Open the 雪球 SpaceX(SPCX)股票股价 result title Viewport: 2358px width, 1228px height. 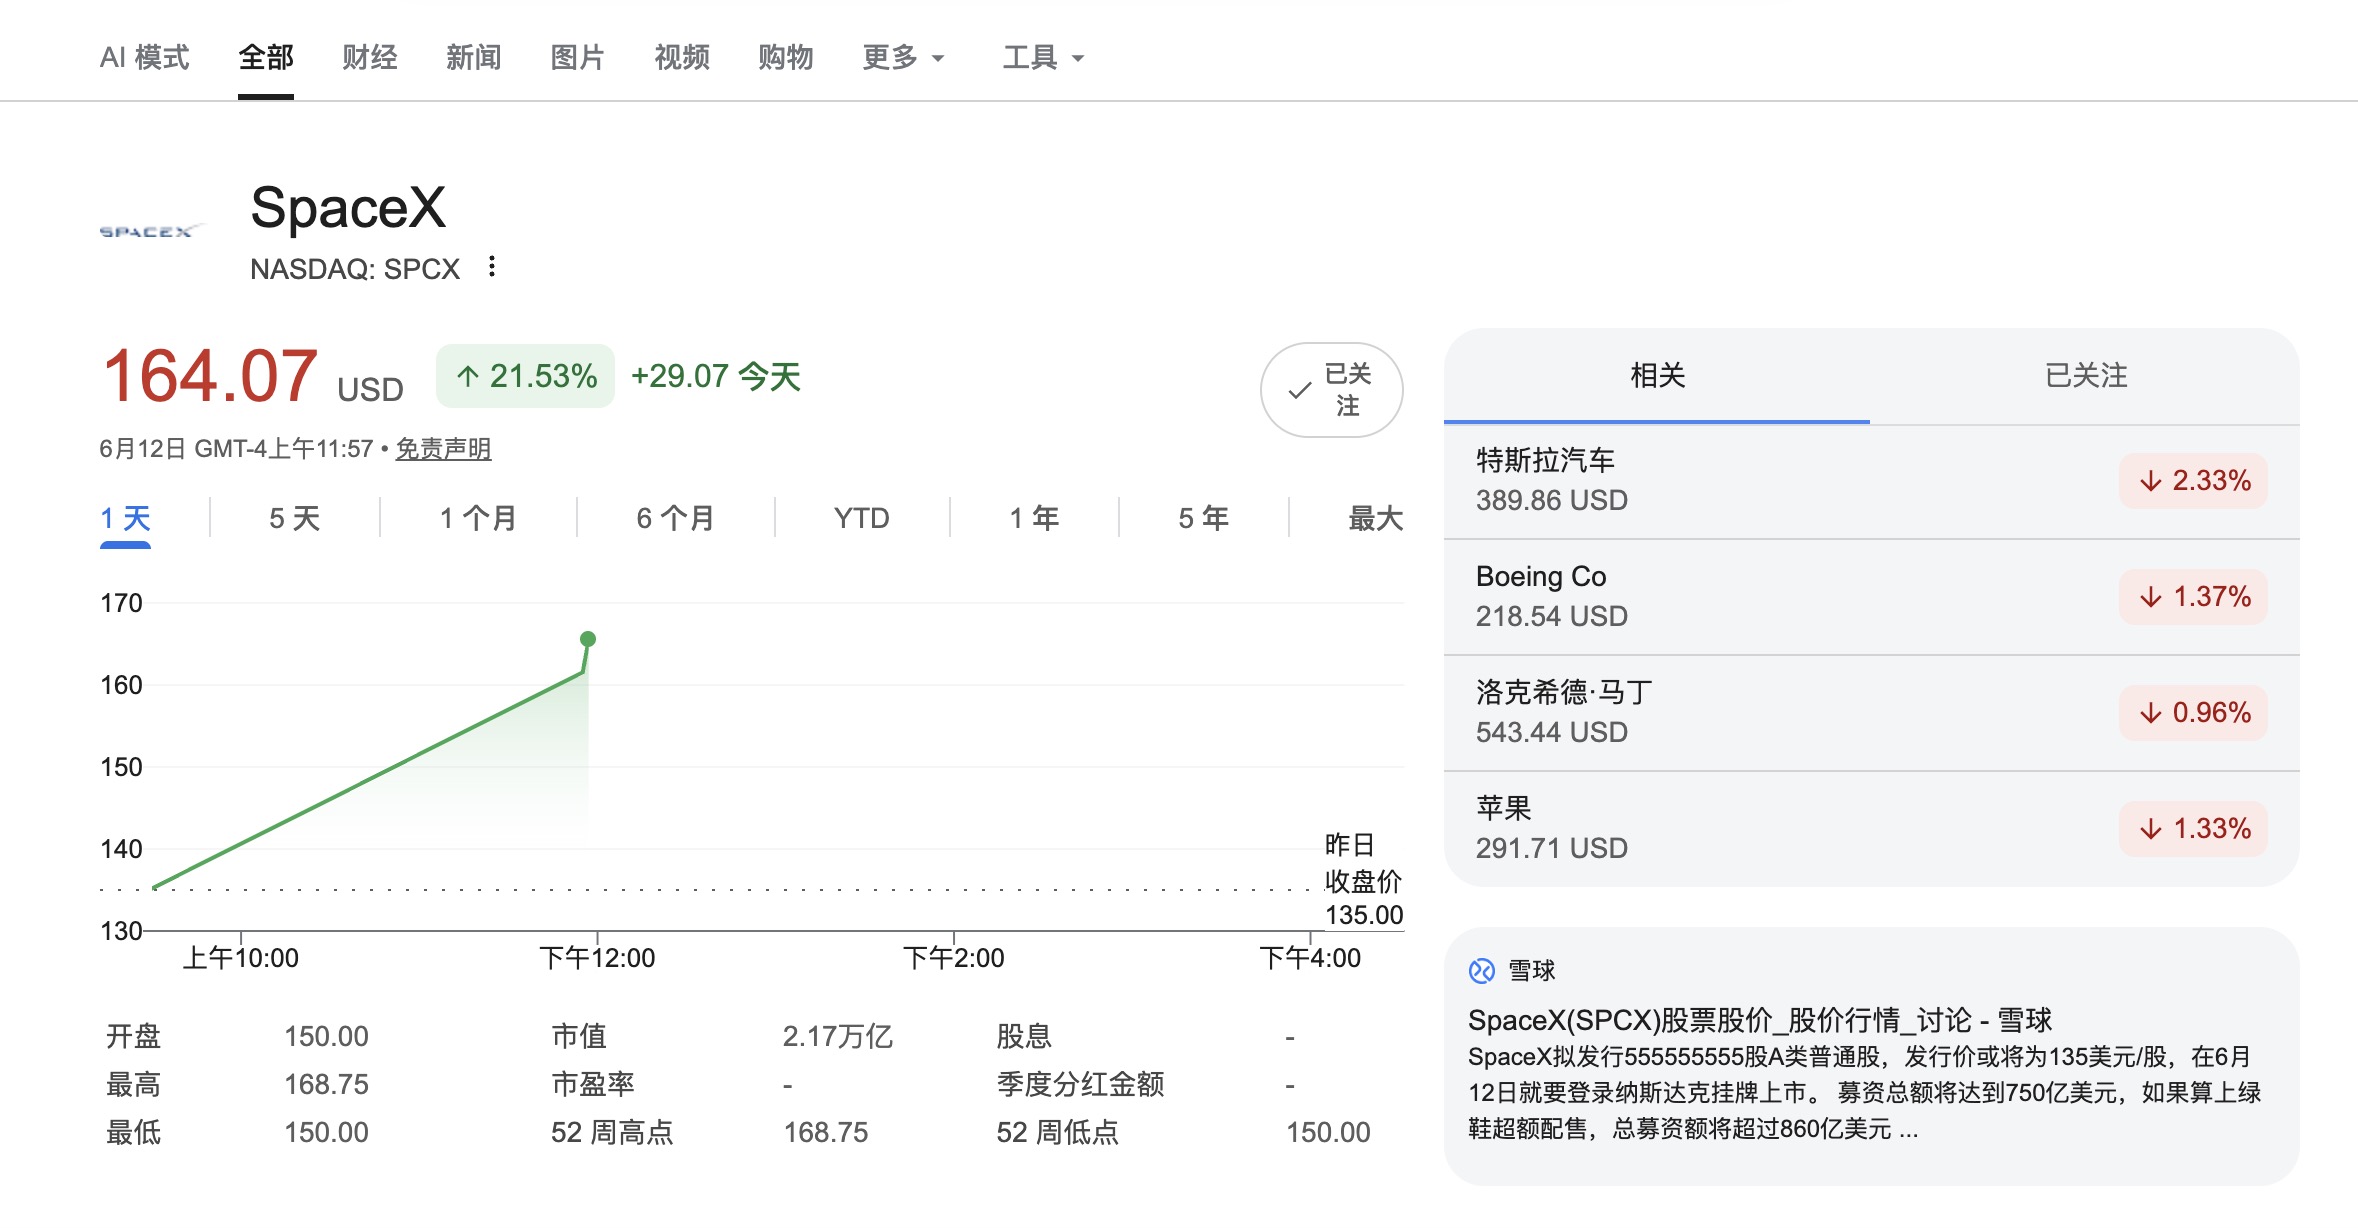[x=1760, y=1020]
